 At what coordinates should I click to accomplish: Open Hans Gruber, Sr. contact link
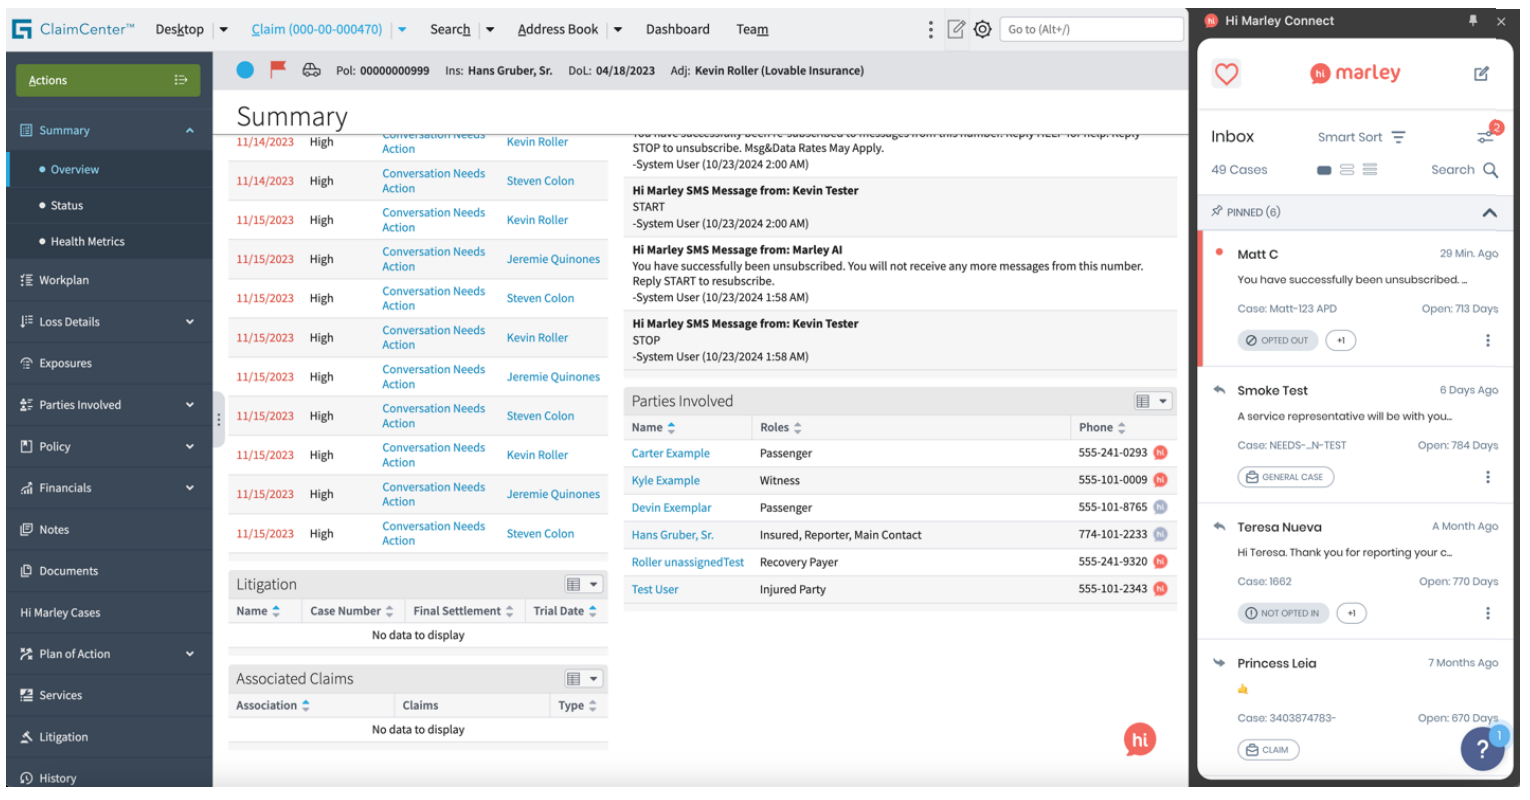click(x=672, y=535)
